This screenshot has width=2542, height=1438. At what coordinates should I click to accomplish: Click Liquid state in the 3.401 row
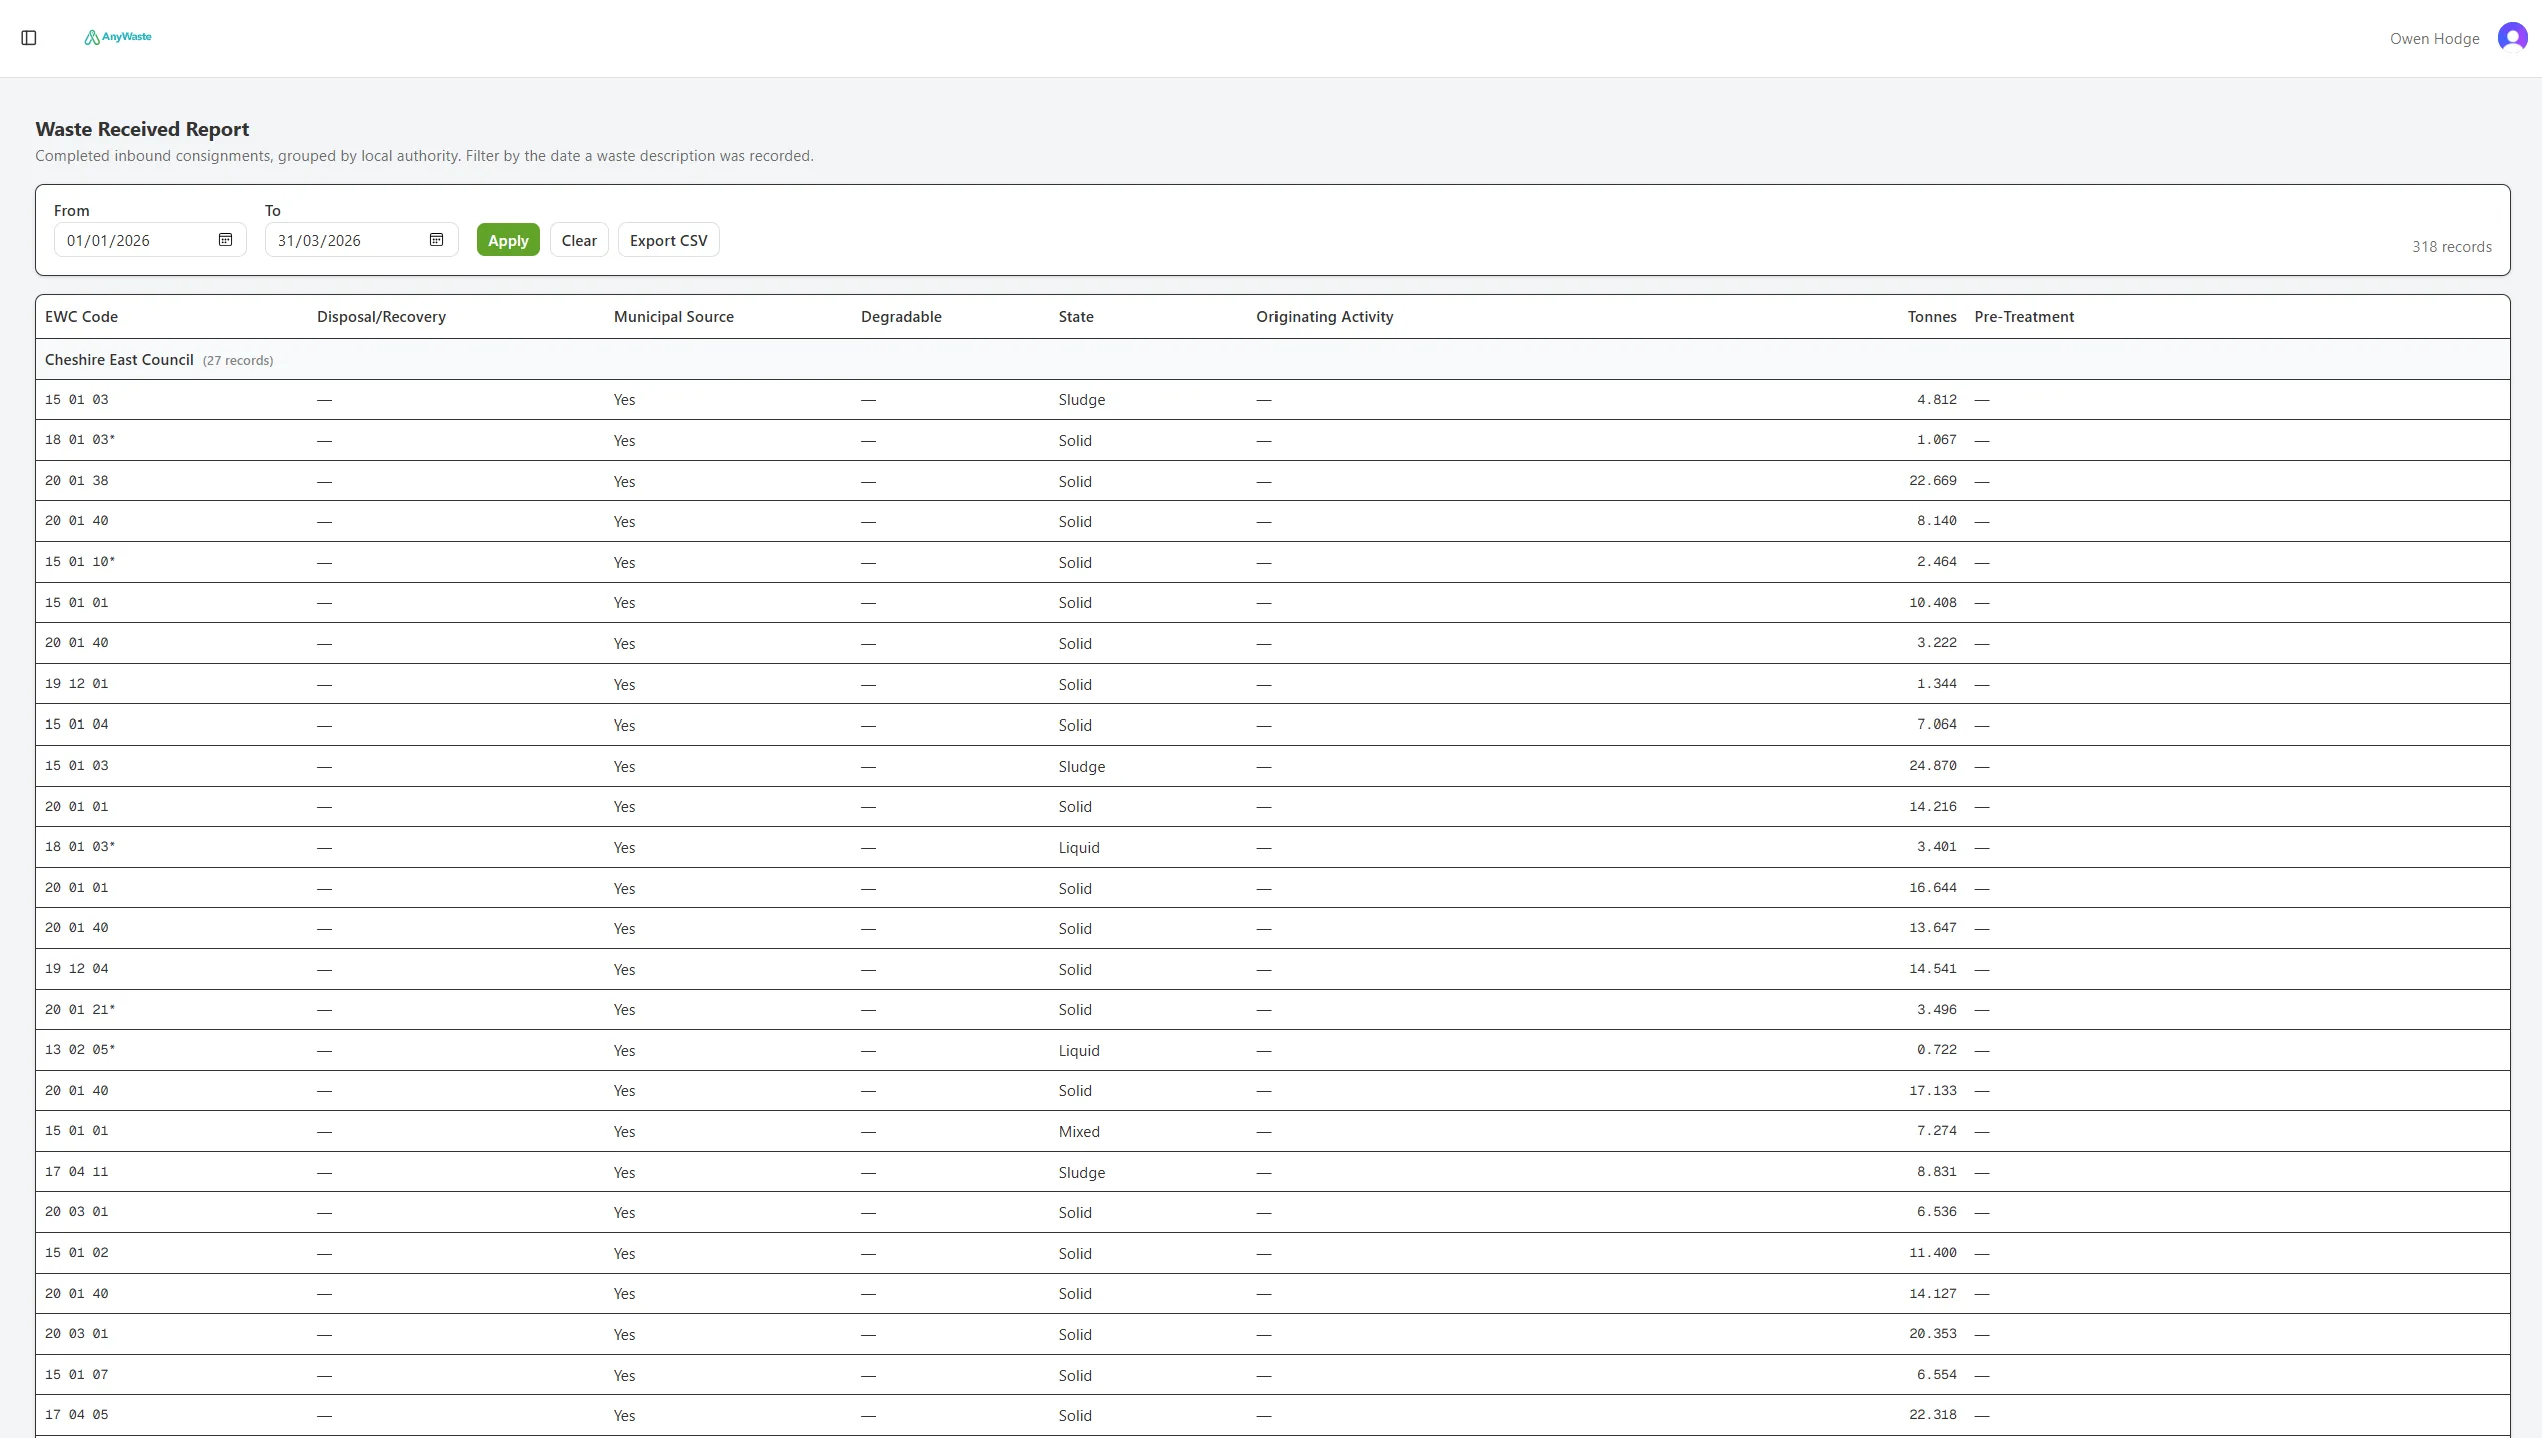click(1079, 848)
